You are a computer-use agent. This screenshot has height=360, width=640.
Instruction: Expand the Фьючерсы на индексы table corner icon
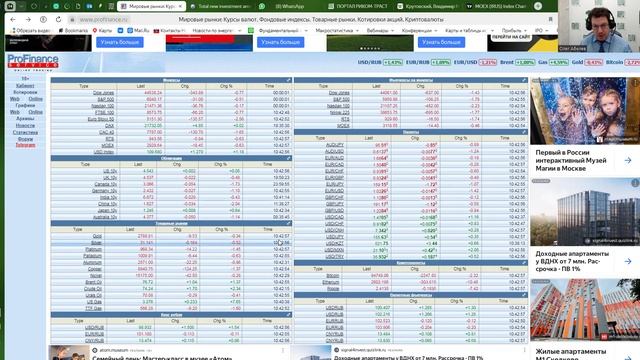(x=524, y=80)
